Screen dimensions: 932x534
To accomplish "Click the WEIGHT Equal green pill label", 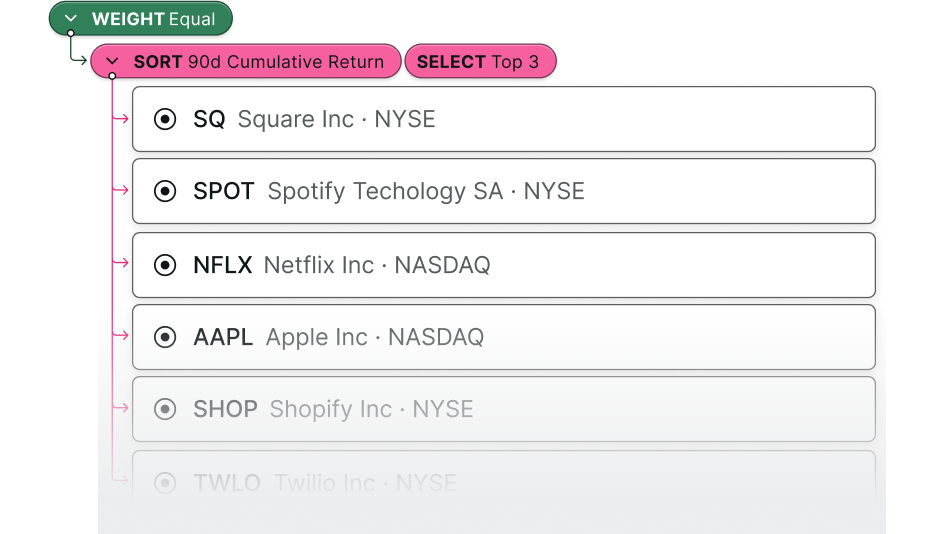I will pos(153,19).
